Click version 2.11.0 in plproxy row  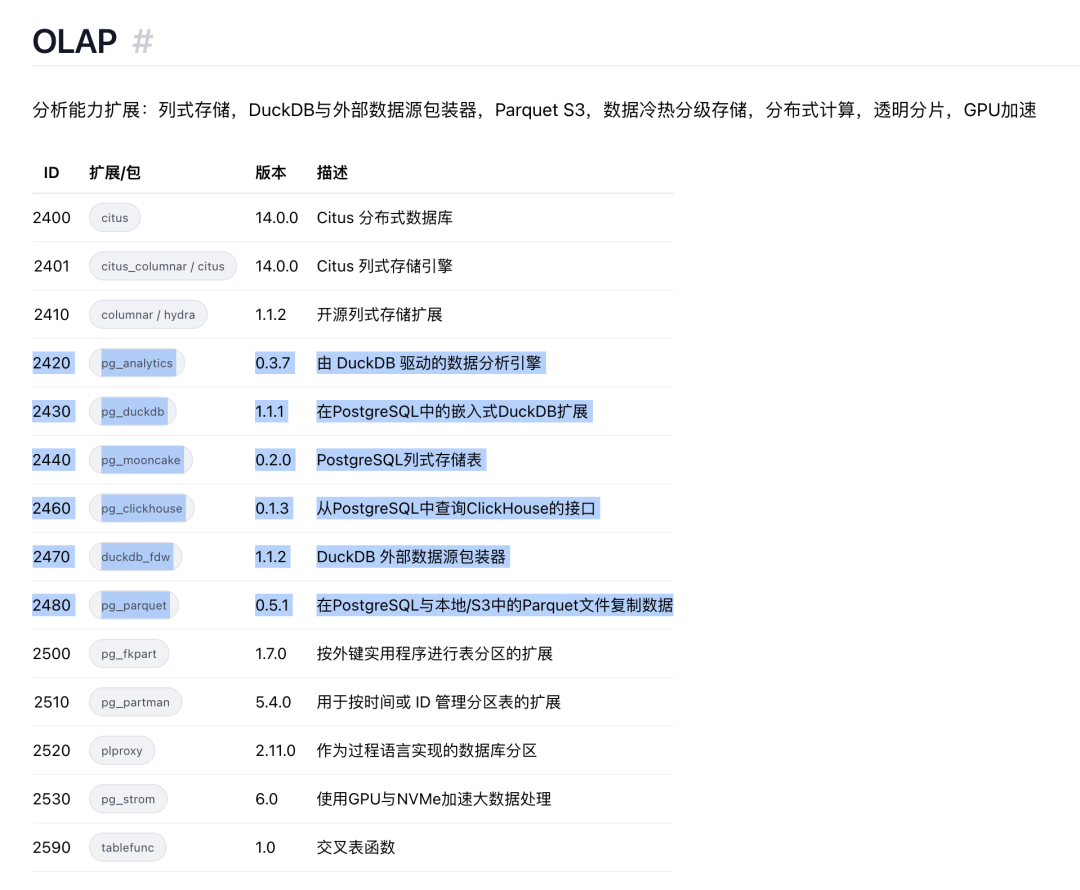click(276, 751)
